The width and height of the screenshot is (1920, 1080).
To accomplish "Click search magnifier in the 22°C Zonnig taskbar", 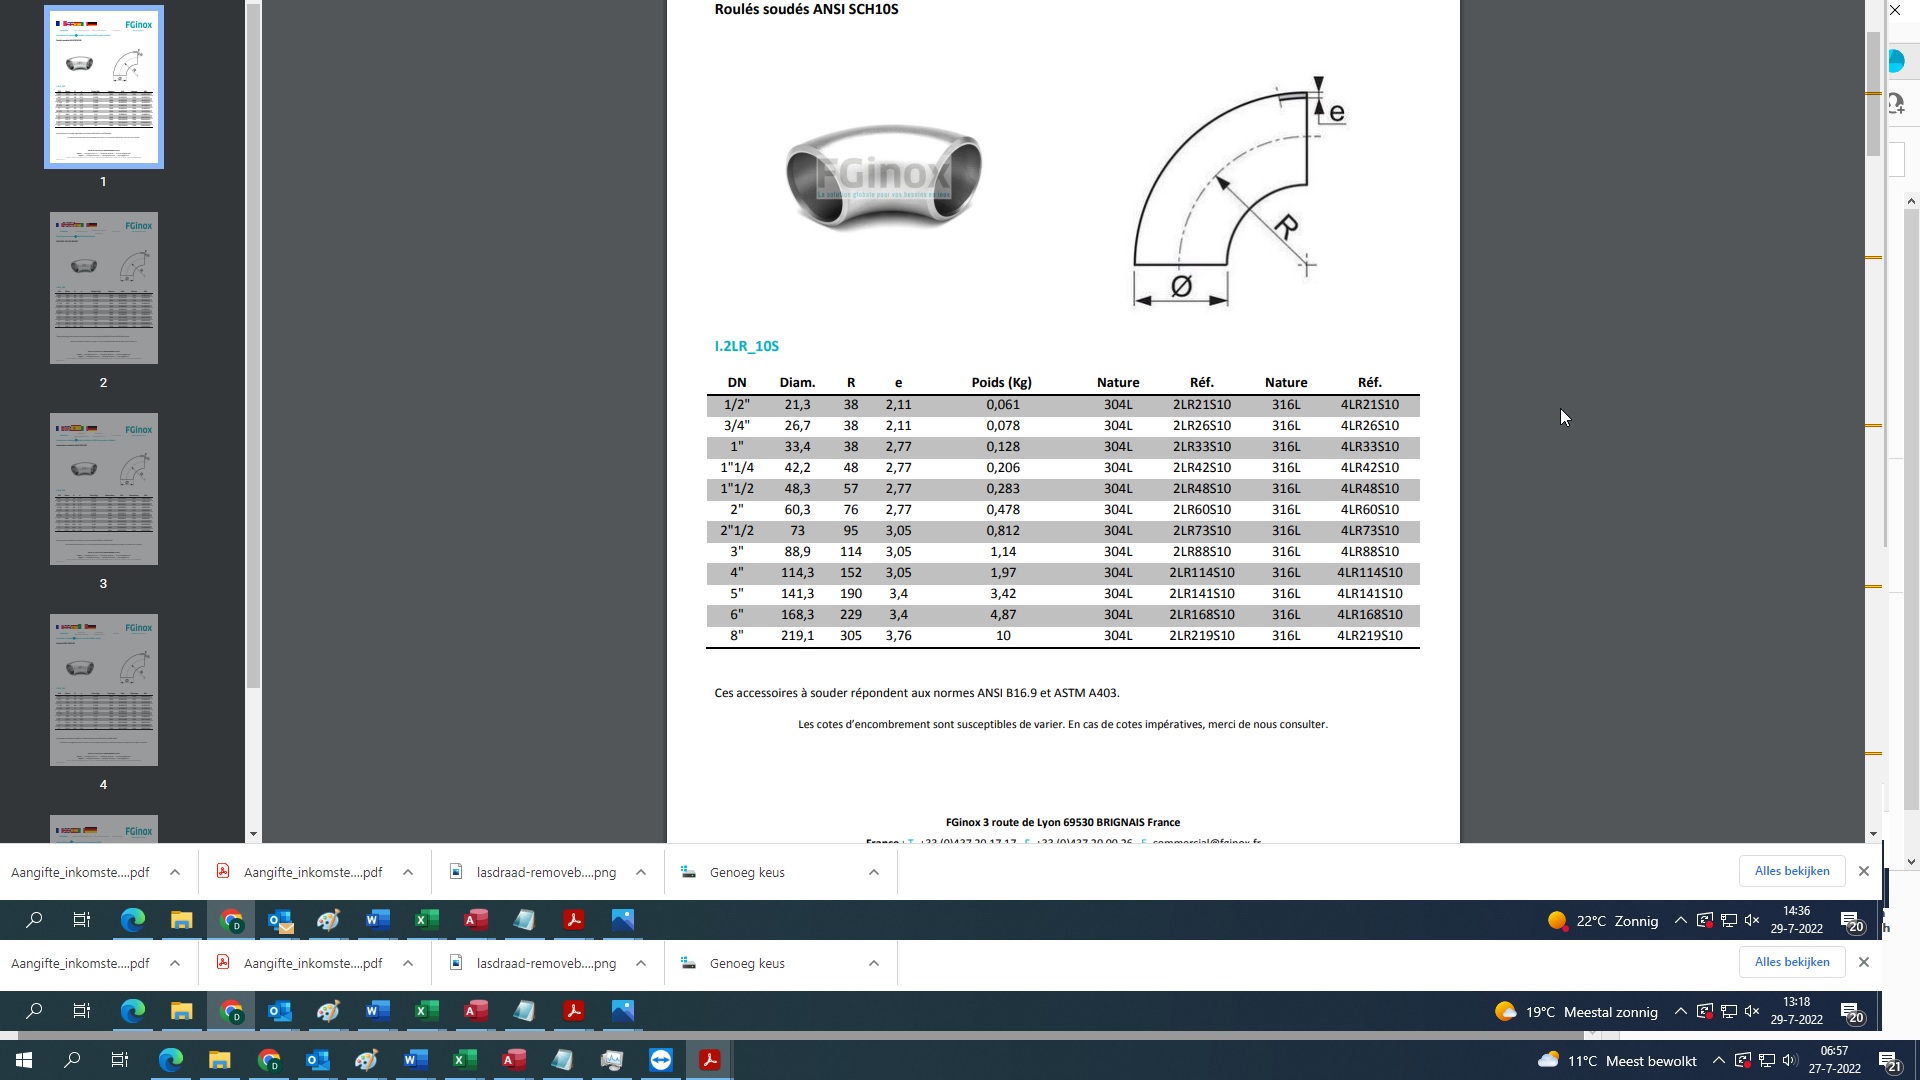I will 34,921.
